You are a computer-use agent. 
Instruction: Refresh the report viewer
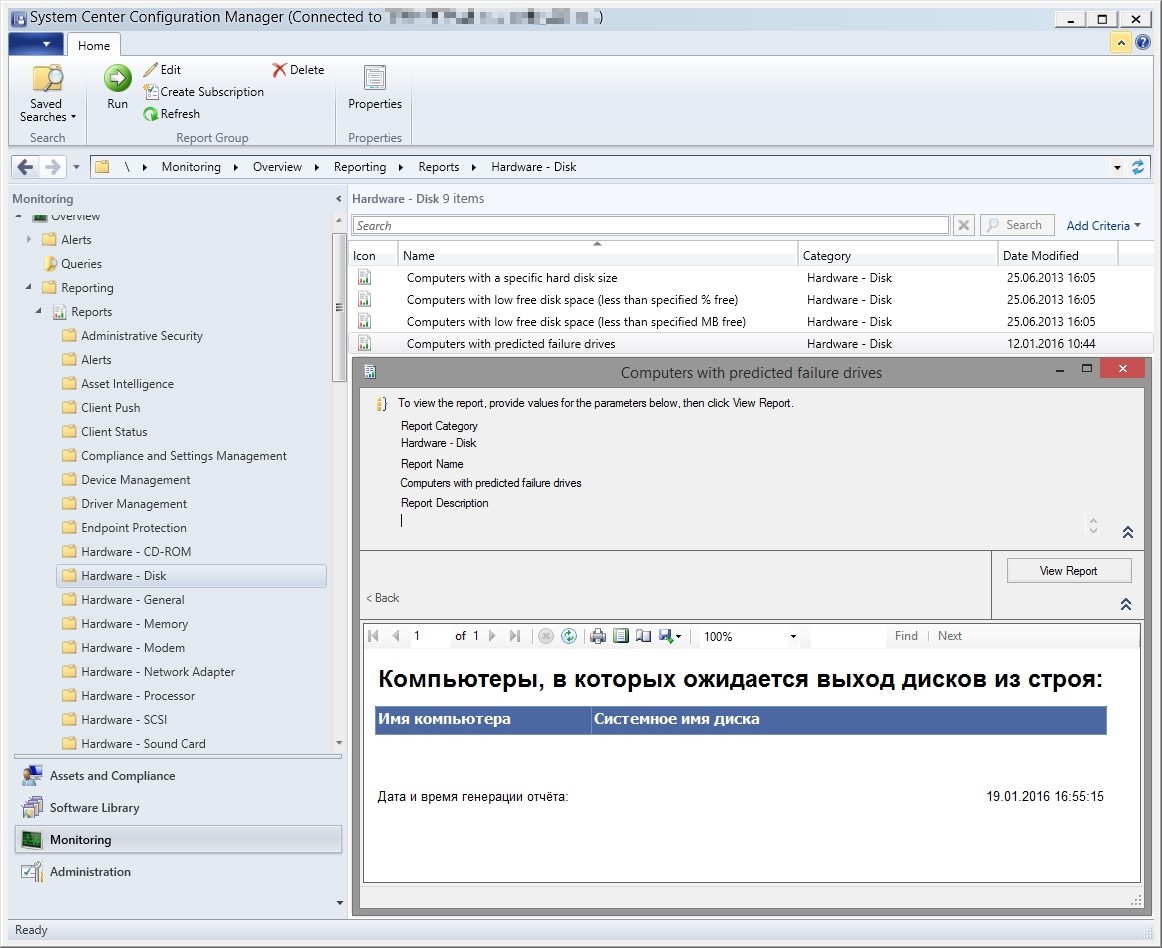click(x=569, y=636)
